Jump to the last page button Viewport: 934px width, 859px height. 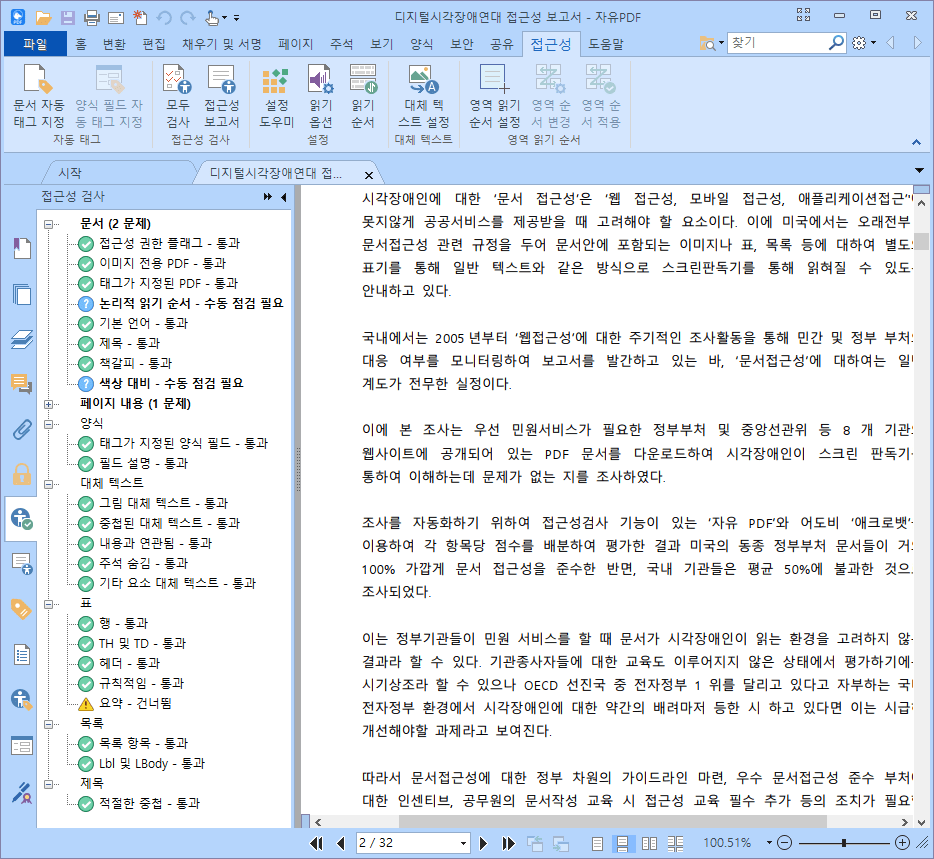coord(508,843)
